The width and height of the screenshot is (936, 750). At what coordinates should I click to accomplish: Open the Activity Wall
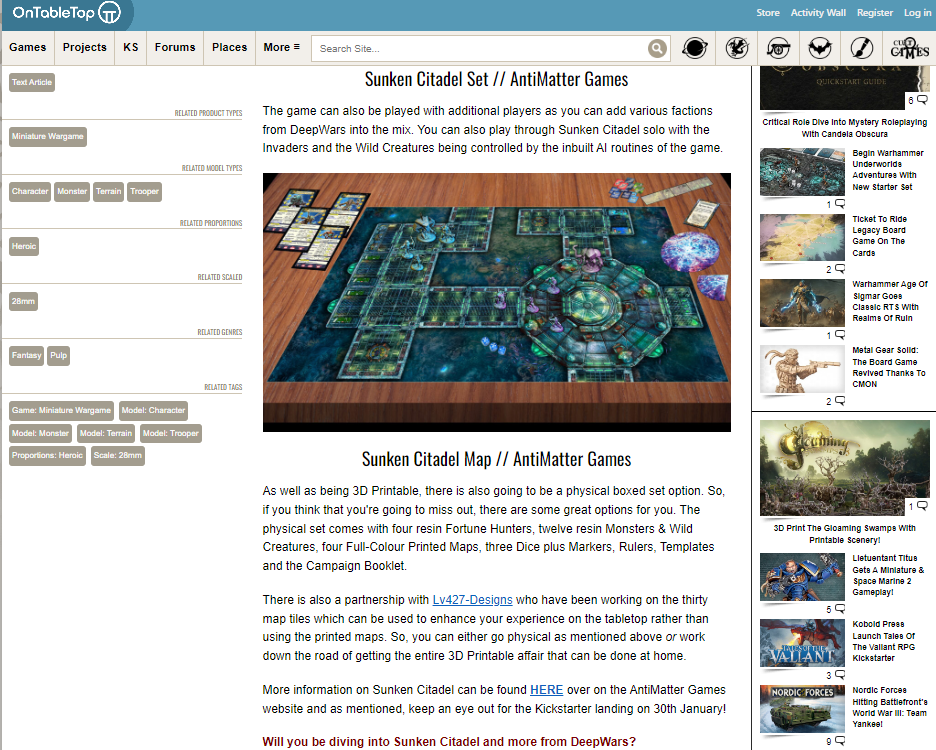818,13
